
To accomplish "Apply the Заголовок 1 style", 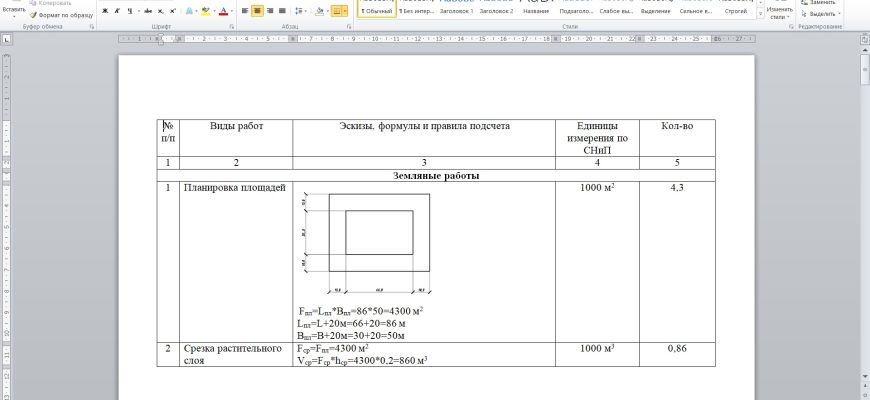I will (x=457, y=10).
